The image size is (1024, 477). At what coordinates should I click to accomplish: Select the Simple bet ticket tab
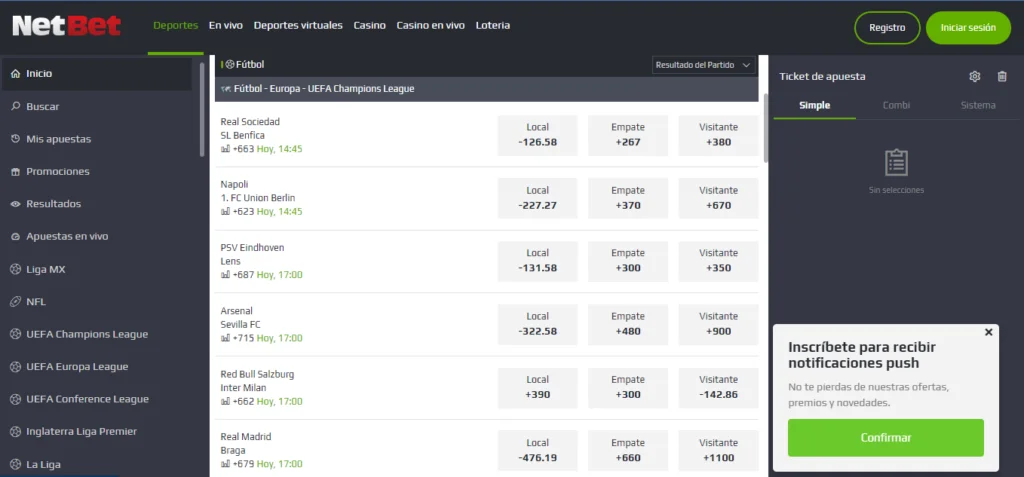[x=814, y=105]
